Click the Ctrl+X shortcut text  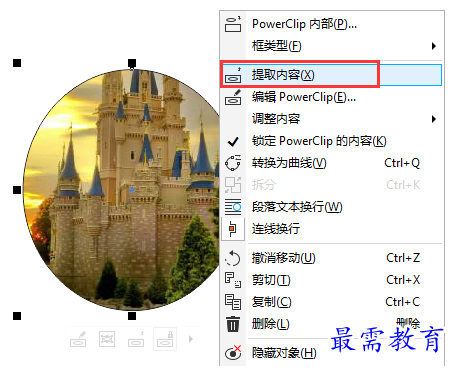pos(403,280)
